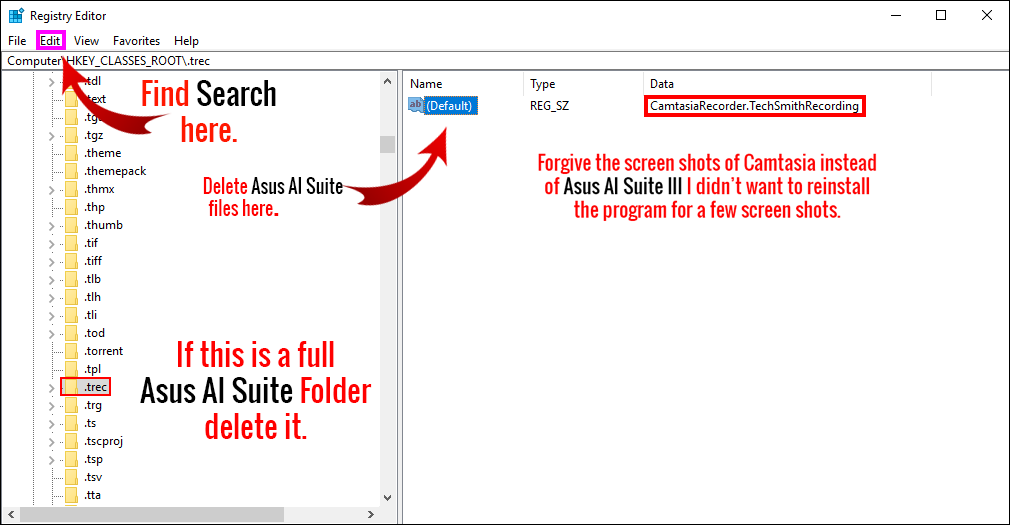Click the folder icon of the .tgz key

pos(71,135)
